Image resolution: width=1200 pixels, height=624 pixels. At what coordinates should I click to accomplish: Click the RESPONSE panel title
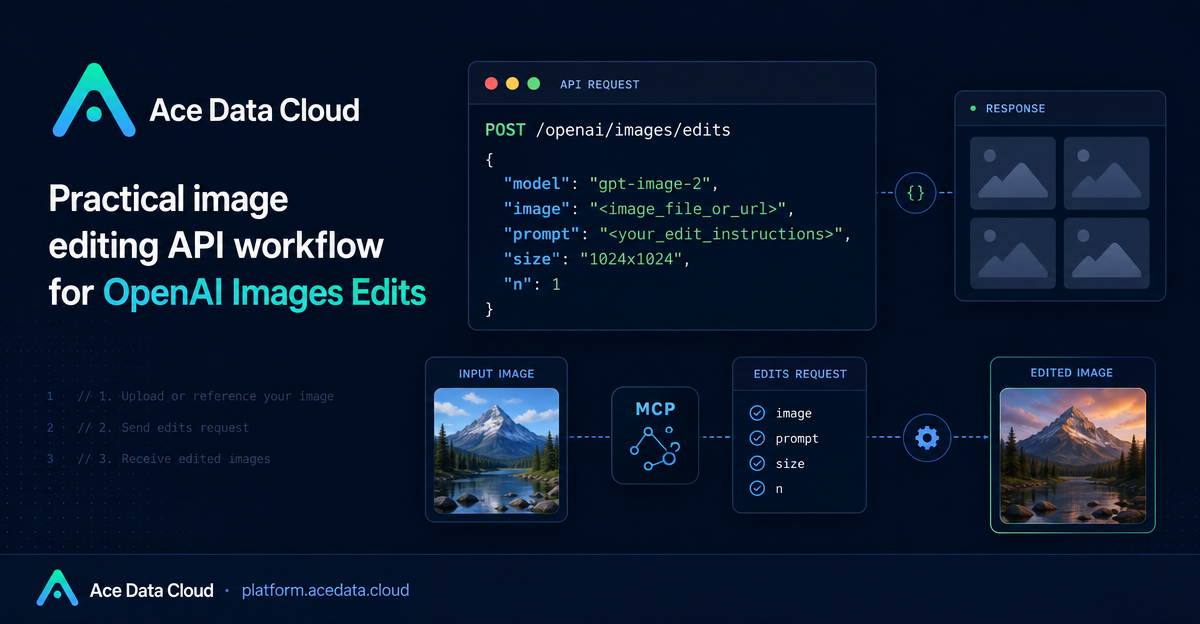pos(1017,108)
